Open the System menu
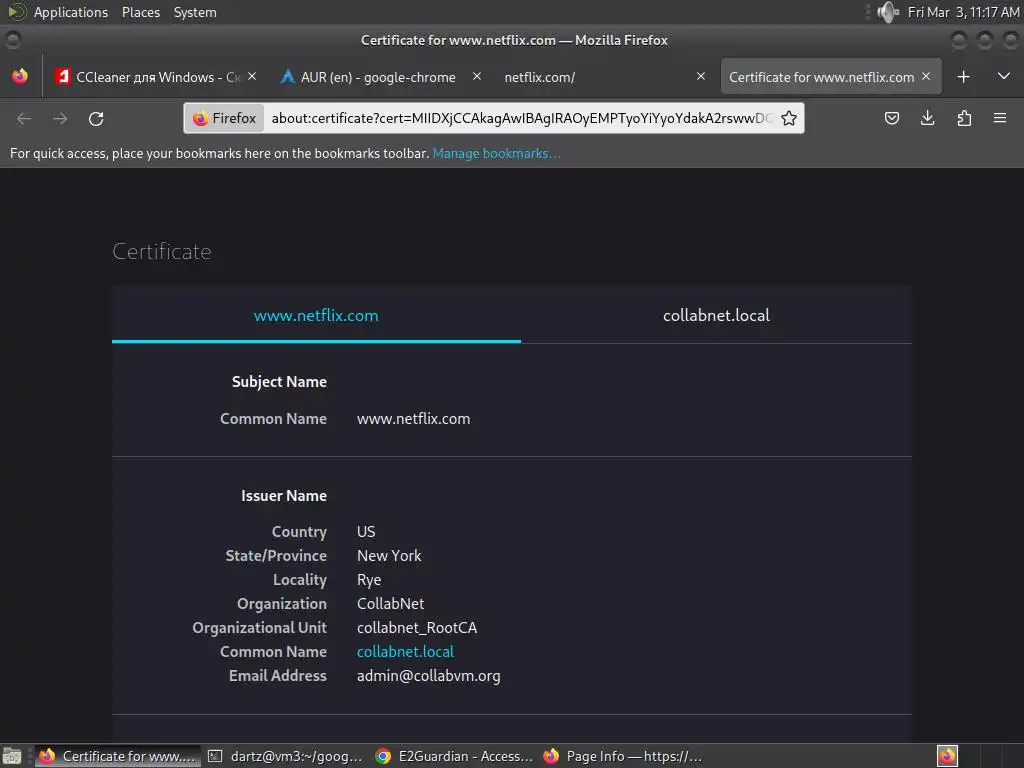This screenshot has width=1024, height=768. (x=195, y=12)
